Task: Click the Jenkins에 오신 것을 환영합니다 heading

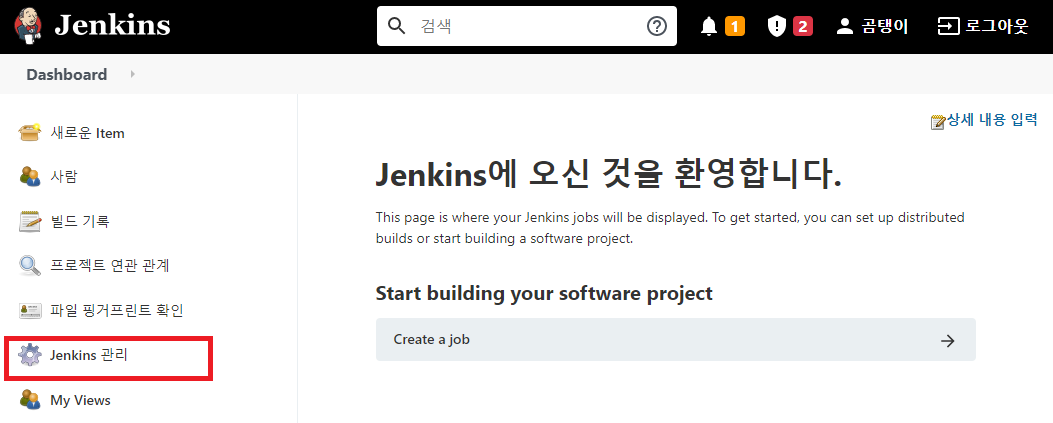Action: [608, 175]
